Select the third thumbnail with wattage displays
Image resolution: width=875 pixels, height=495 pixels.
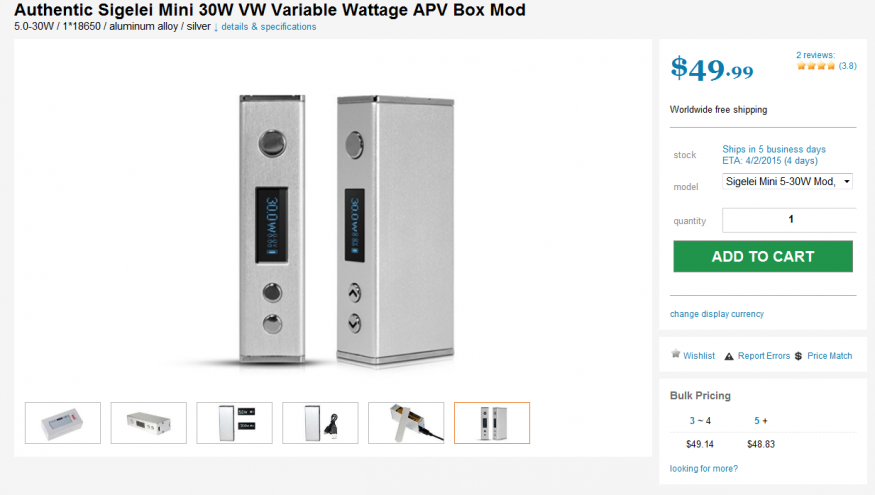[234, 423]
